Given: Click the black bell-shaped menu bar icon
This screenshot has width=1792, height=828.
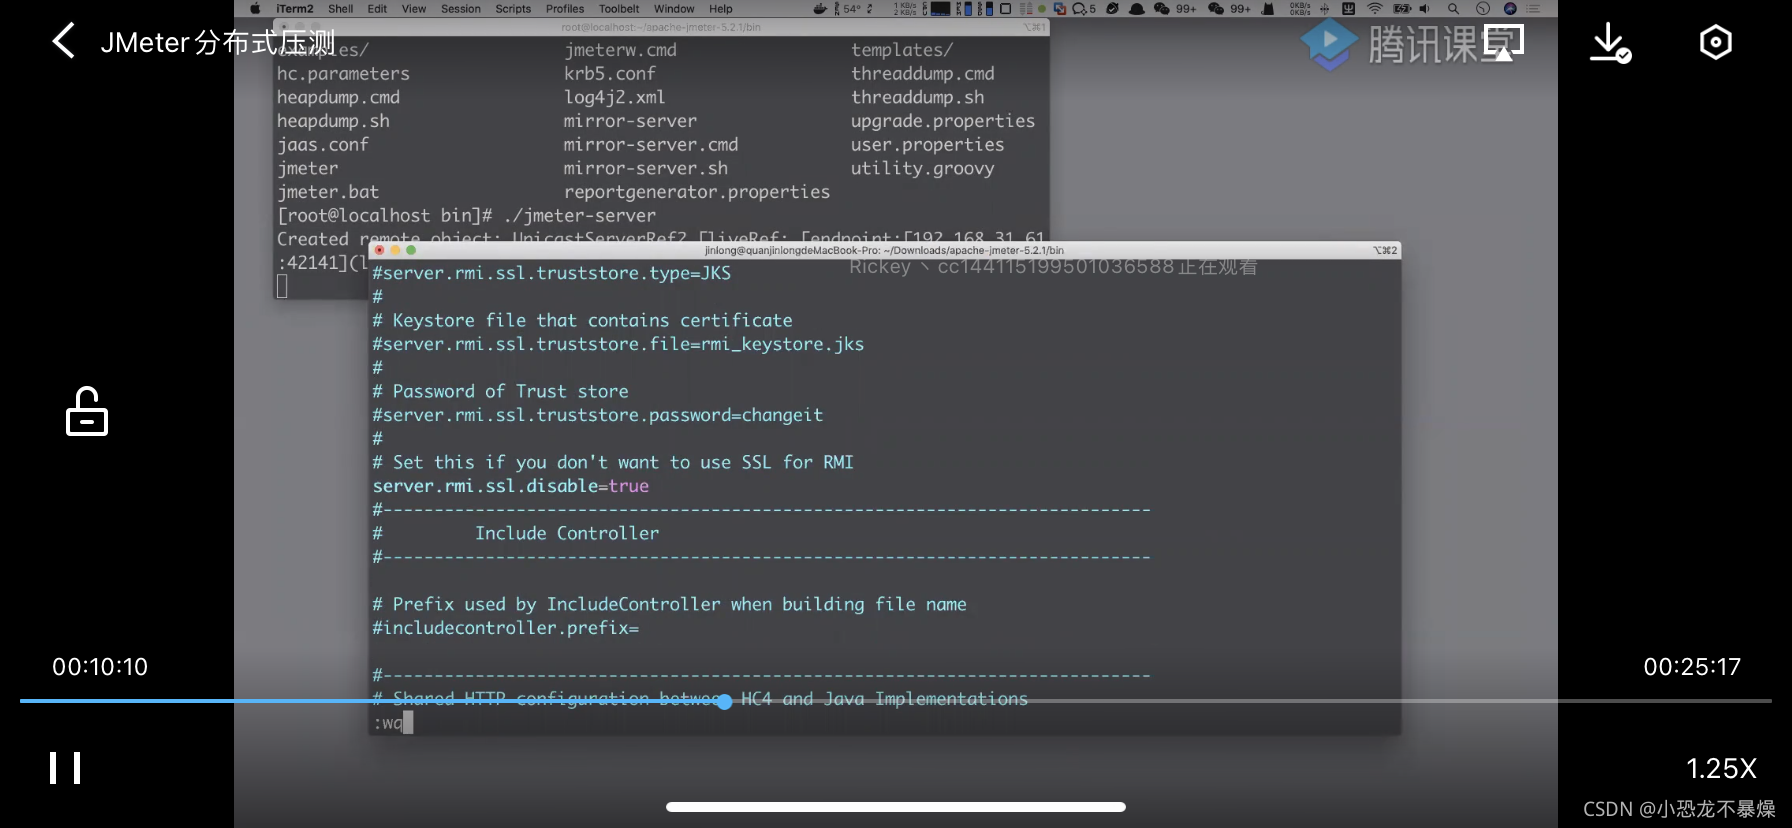Looking at the screenshot, I should coord(1136,9).
